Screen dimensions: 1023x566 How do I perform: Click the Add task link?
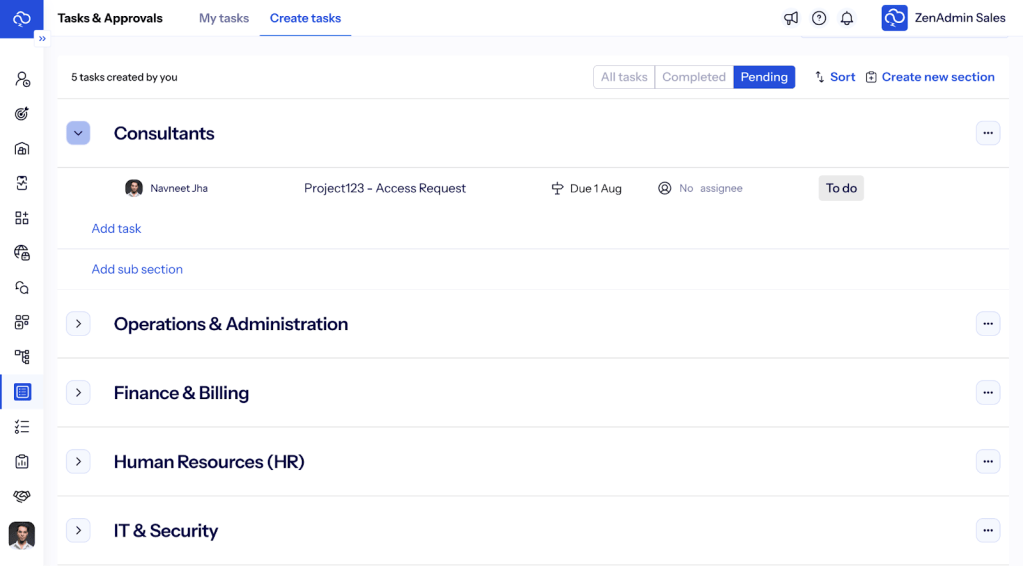pyautogui.click(x=116, y=229)
